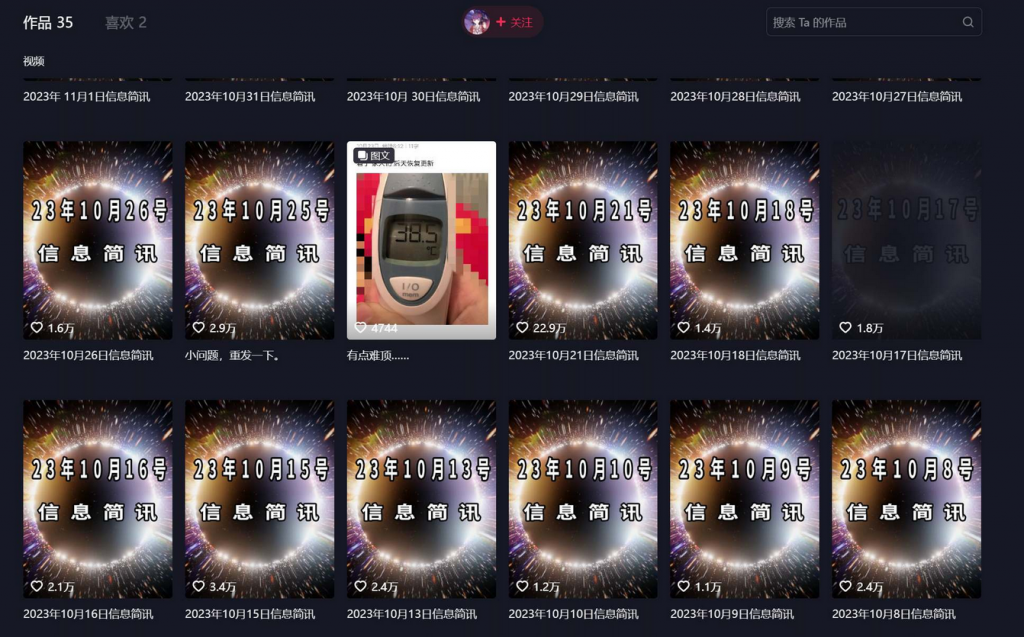Viewport: 1024px width, 637px height.
Task: Click heart icon on 23年10月25号 video
Action: [x=199, y=327]
